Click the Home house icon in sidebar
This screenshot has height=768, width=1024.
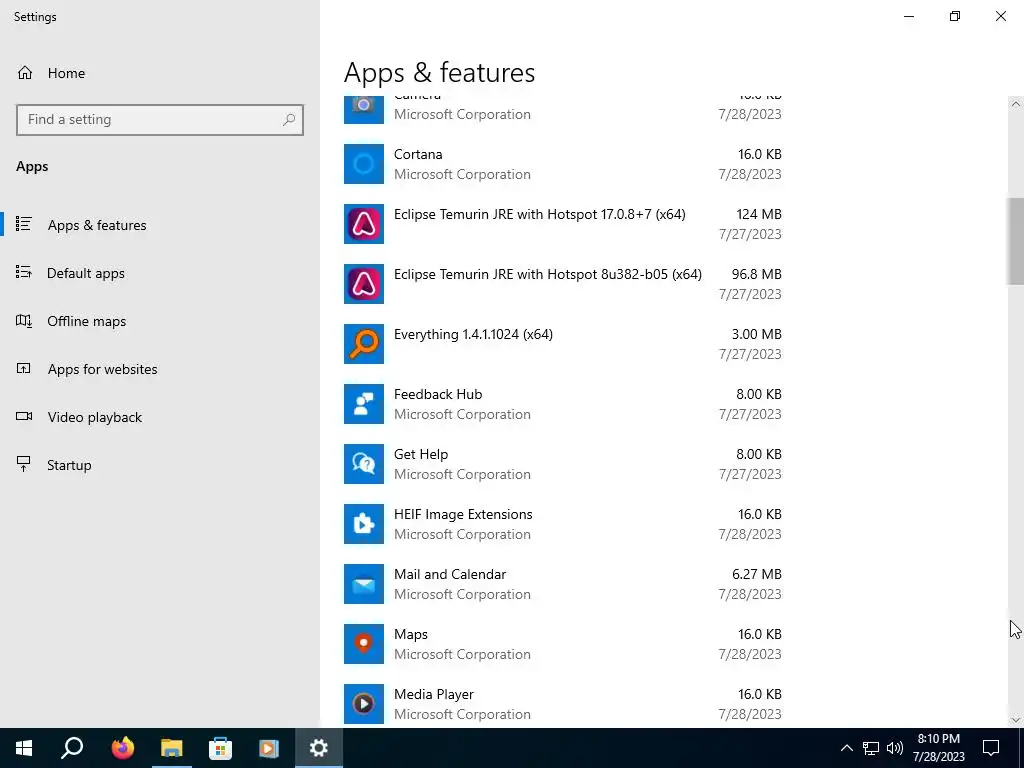pos(25,72)
